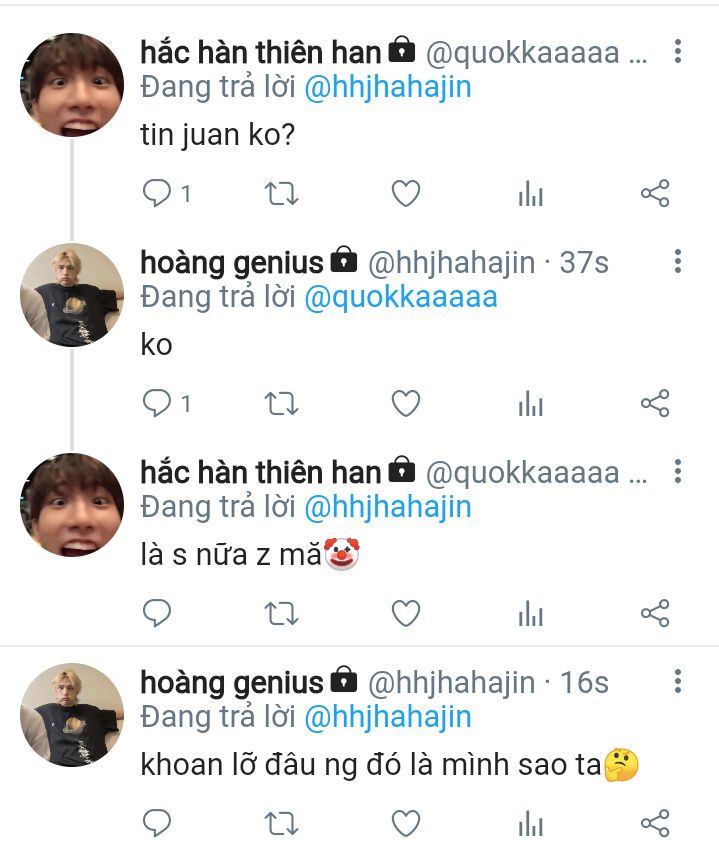Screen dimensions: 719x853
Task: Like the "là s nữa z mă" tweet
Action: 405,612
